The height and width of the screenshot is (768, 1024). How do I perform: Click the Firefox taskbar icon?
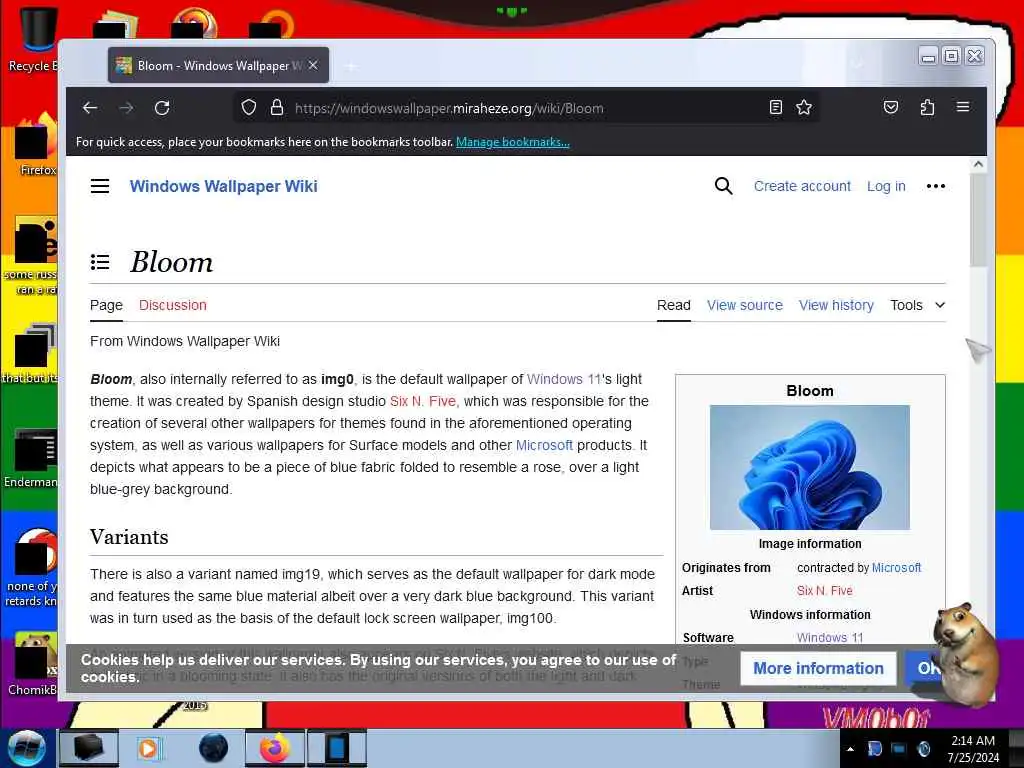[x=275, y=748]
